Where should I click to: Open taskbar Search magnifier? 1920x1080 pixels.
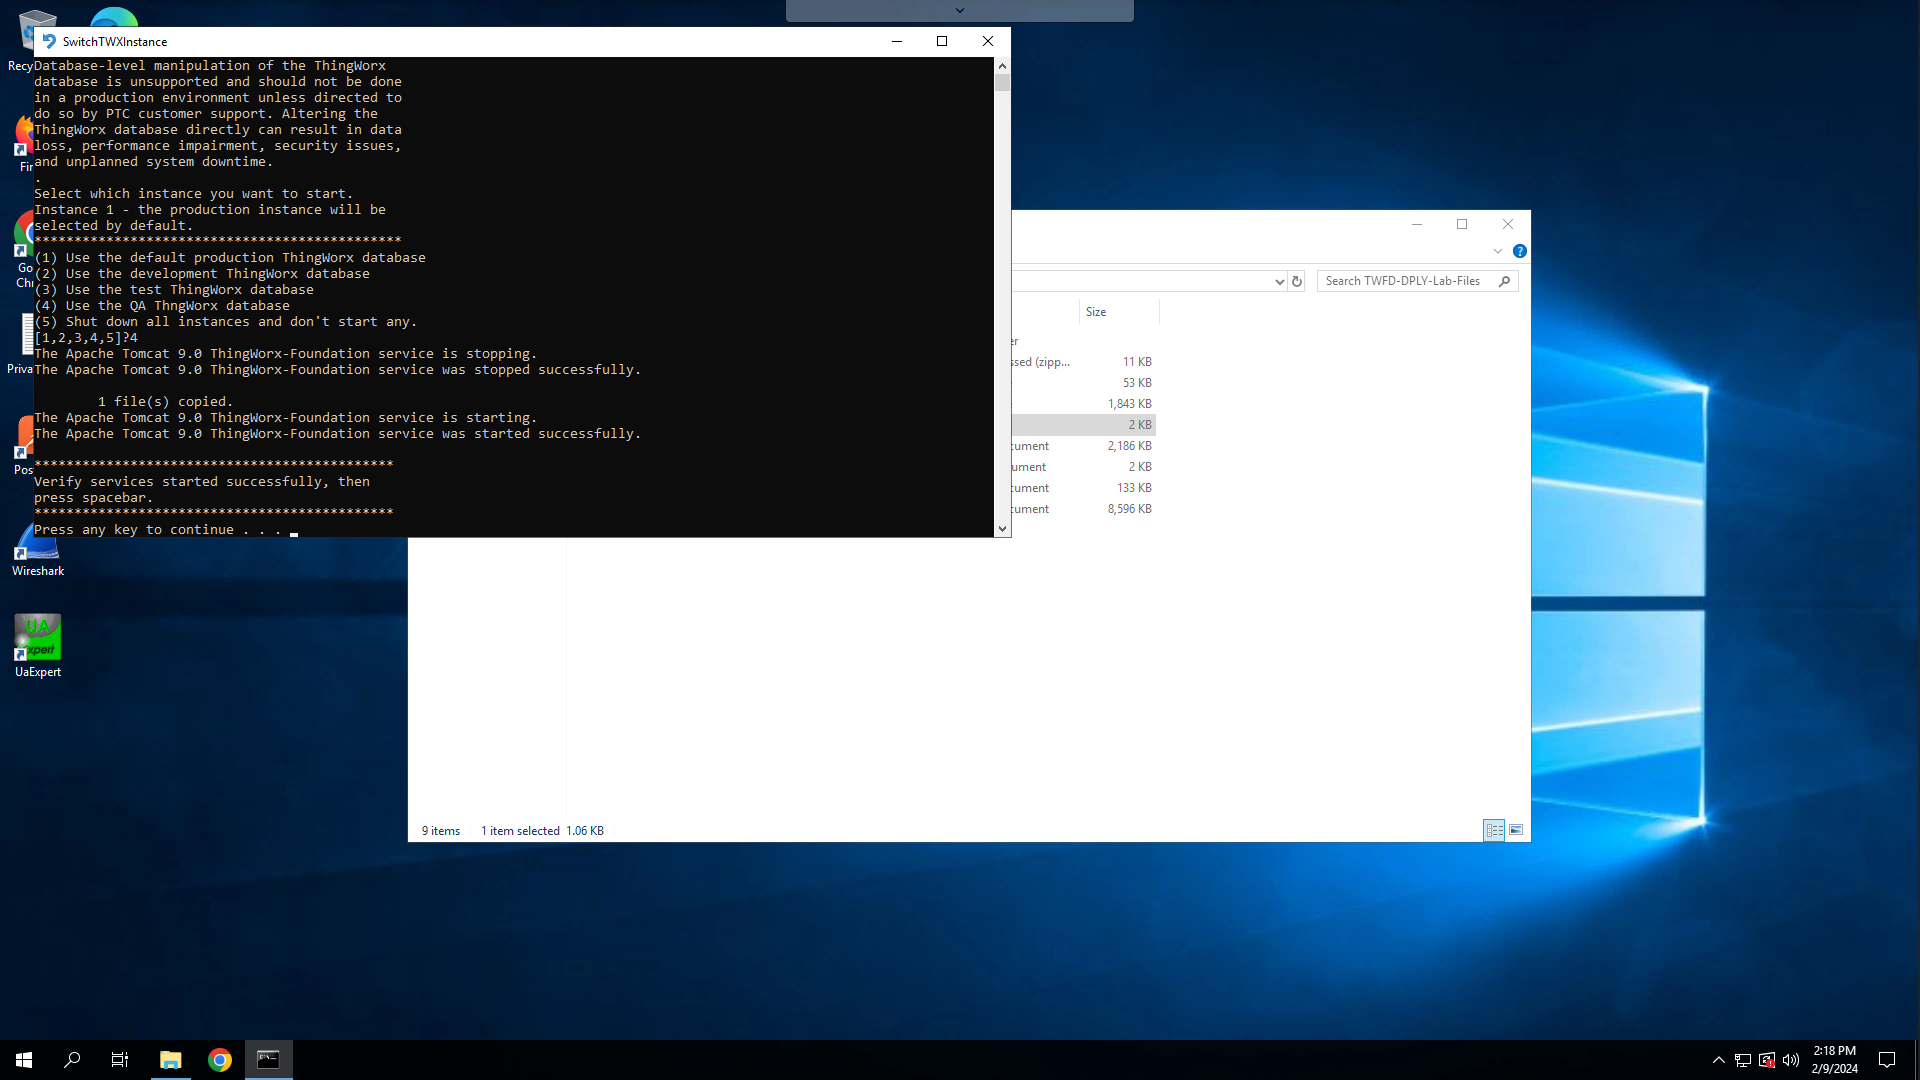[72, 1060]
